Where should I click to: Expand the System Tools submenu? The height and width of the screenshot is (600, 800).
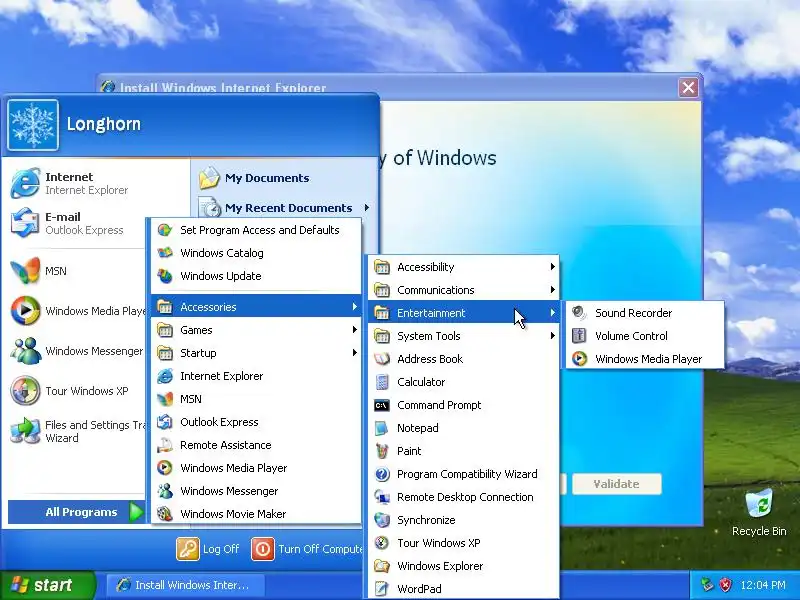point(464,336)
